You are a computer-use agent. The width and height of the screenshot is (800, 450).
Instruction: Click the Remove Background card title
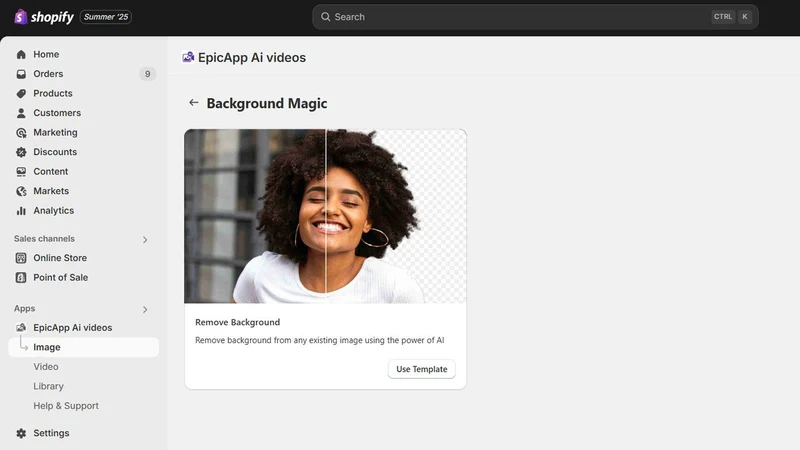(238, 322)
